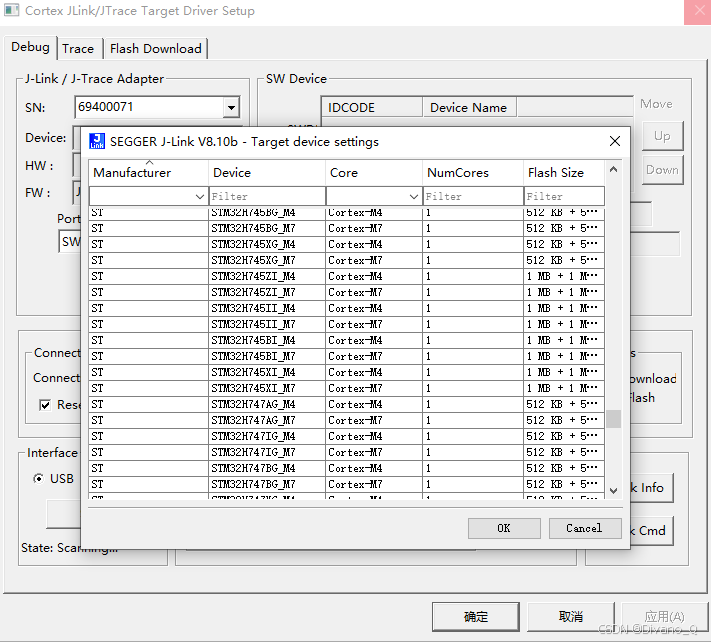Viewport: 711px width, 642px height.
Task: Click Cortex-M7 cell of STM32H747BG_M7 row
Action: click(374, 485)
